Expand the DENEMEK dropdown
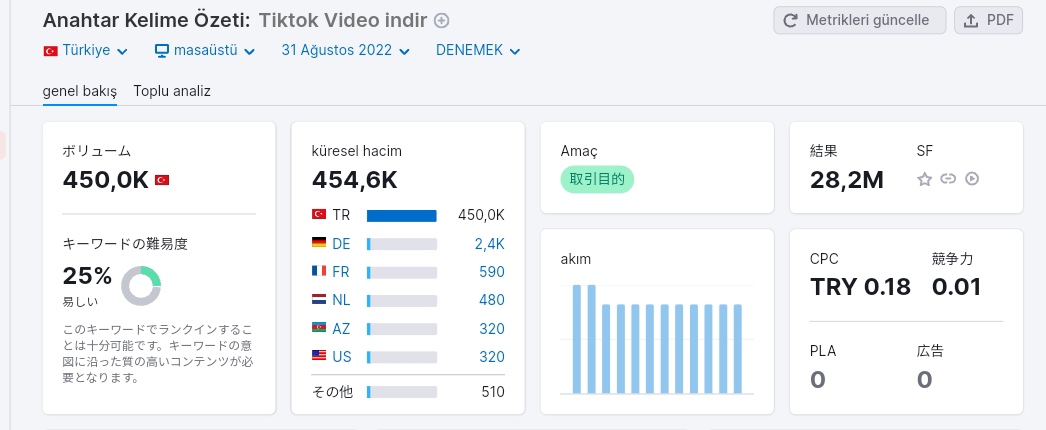The image size is (1046, 430). pos(478,51)
